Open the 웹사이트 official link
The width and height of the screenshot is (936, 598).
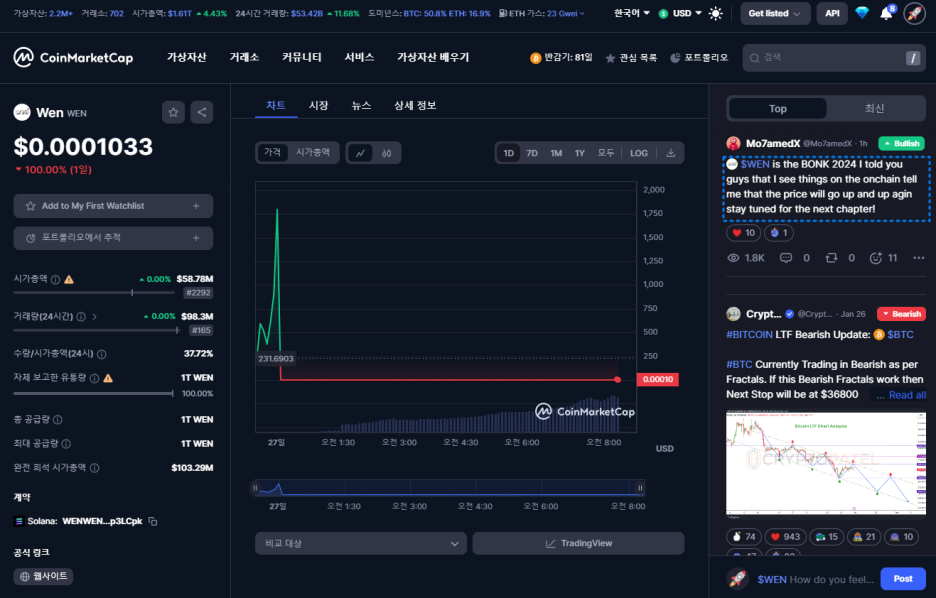coord(44,577)
